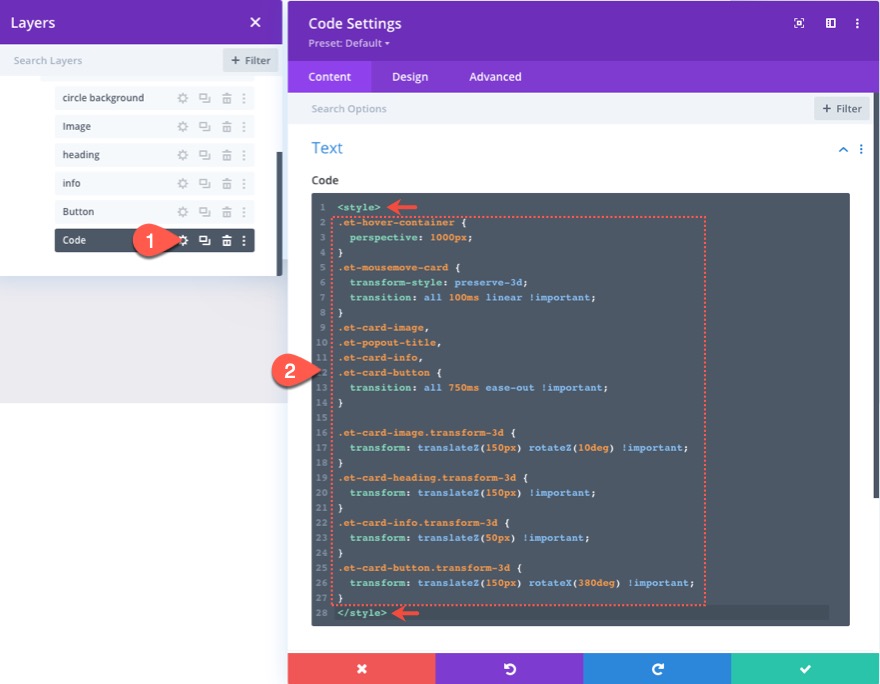Open settings gear for heading layer
Screen dimensions: 880x684
(x=182, y=155)
